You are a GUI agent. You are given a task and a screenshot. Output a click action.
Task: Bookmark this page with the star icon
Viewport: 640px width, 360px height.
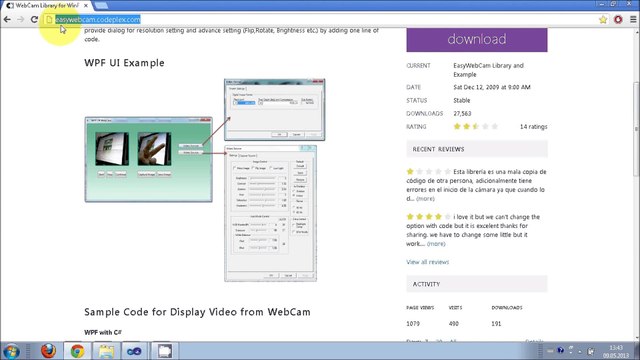coord(603,20)
